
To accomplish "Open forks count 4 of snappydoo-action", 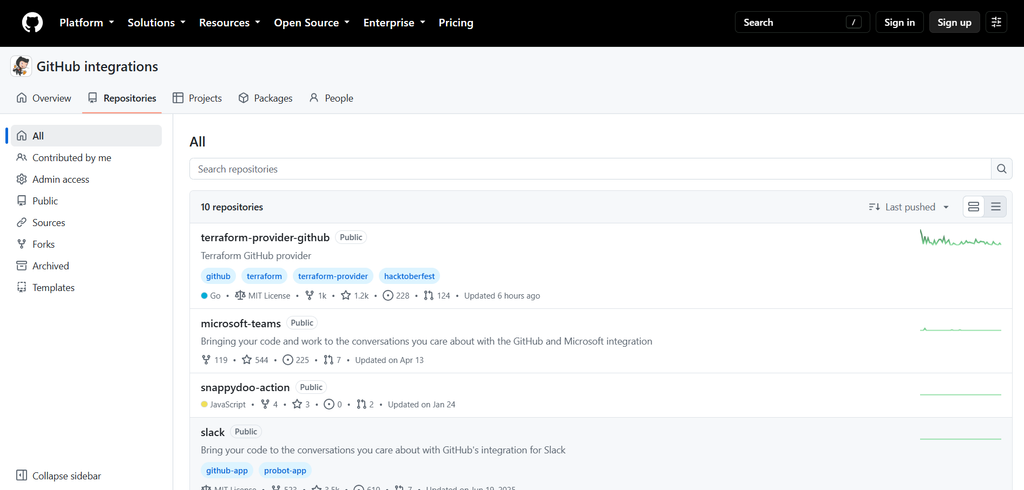I will 268,404.
